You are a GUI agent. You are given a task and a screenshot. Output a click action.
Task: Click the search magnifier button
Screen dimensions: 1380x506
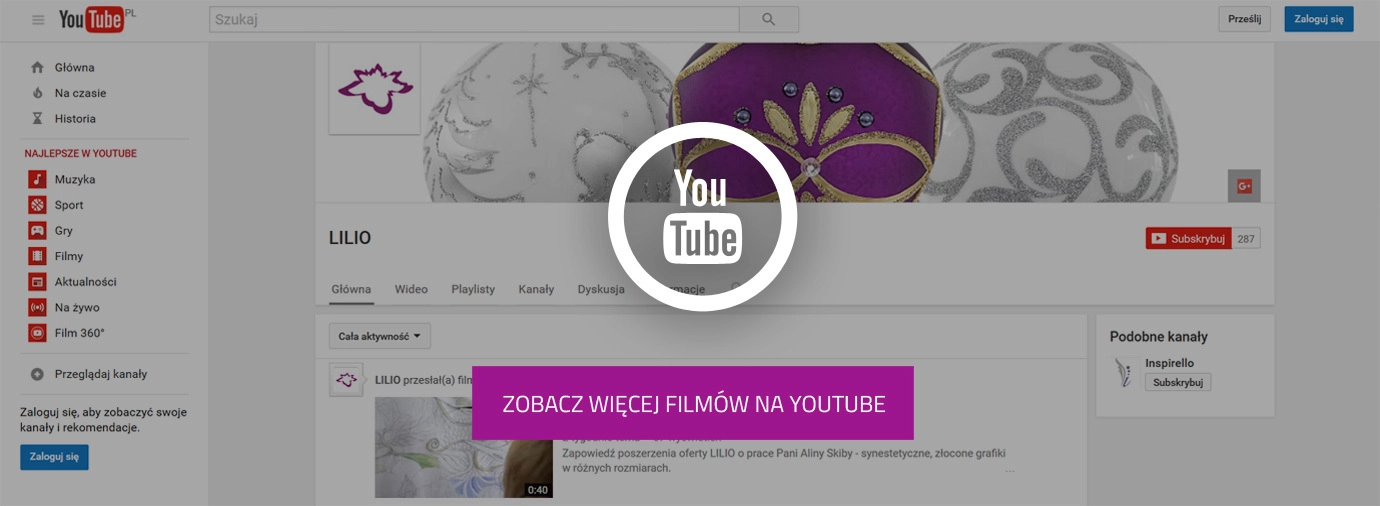pos(768,19)
